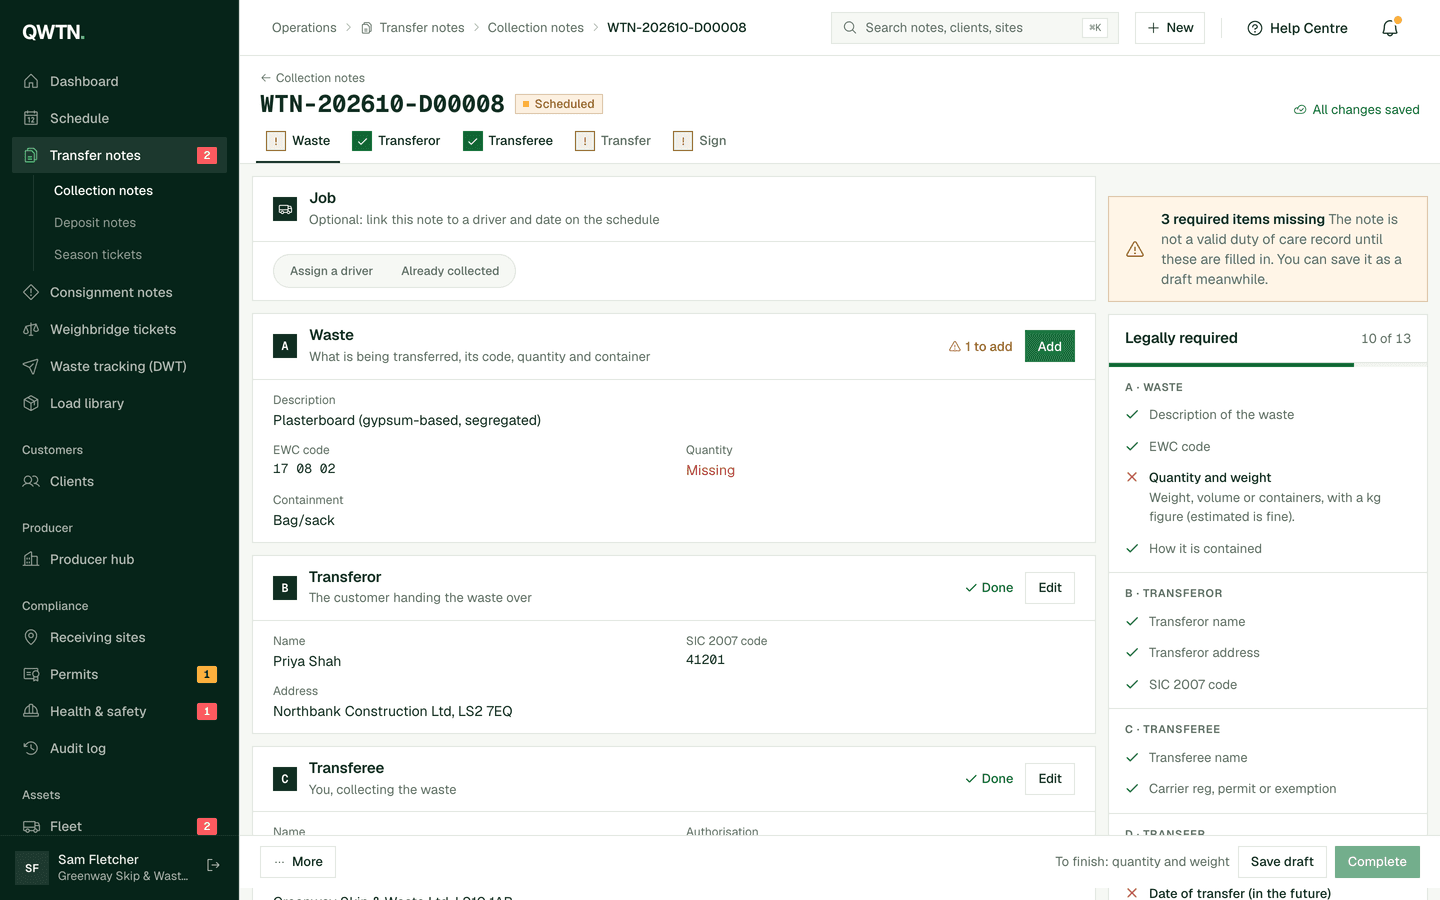Focus the Search notes, clients, sites field
The width and height of the screenshot is (1440, 900).
(x=975, y=28)
